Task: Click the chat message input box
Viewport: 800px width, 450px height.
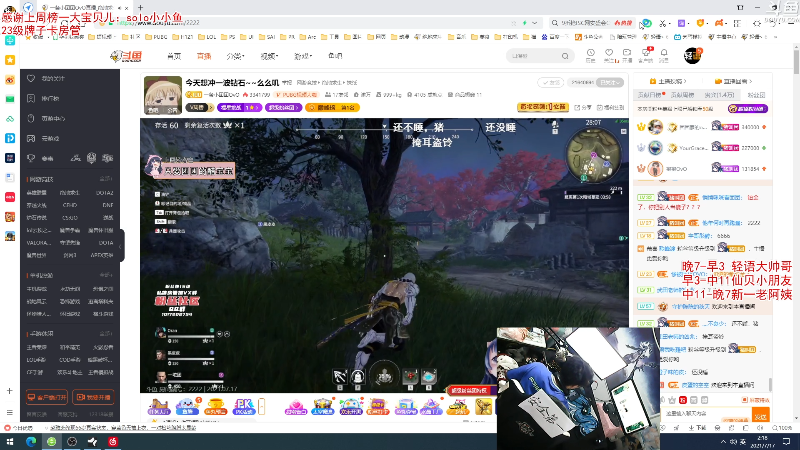Action: tap(705, 414)
